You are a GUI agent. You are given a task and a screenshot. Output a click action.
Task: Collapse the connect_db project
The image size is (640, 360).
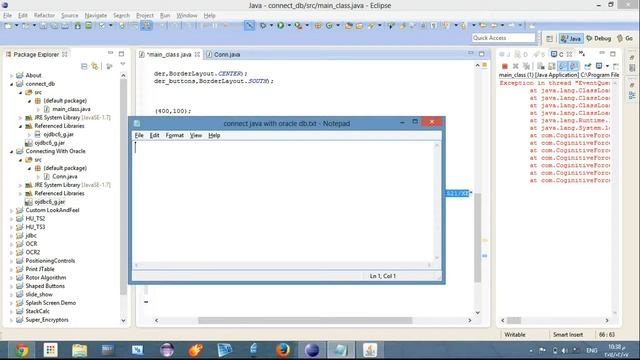12,84
